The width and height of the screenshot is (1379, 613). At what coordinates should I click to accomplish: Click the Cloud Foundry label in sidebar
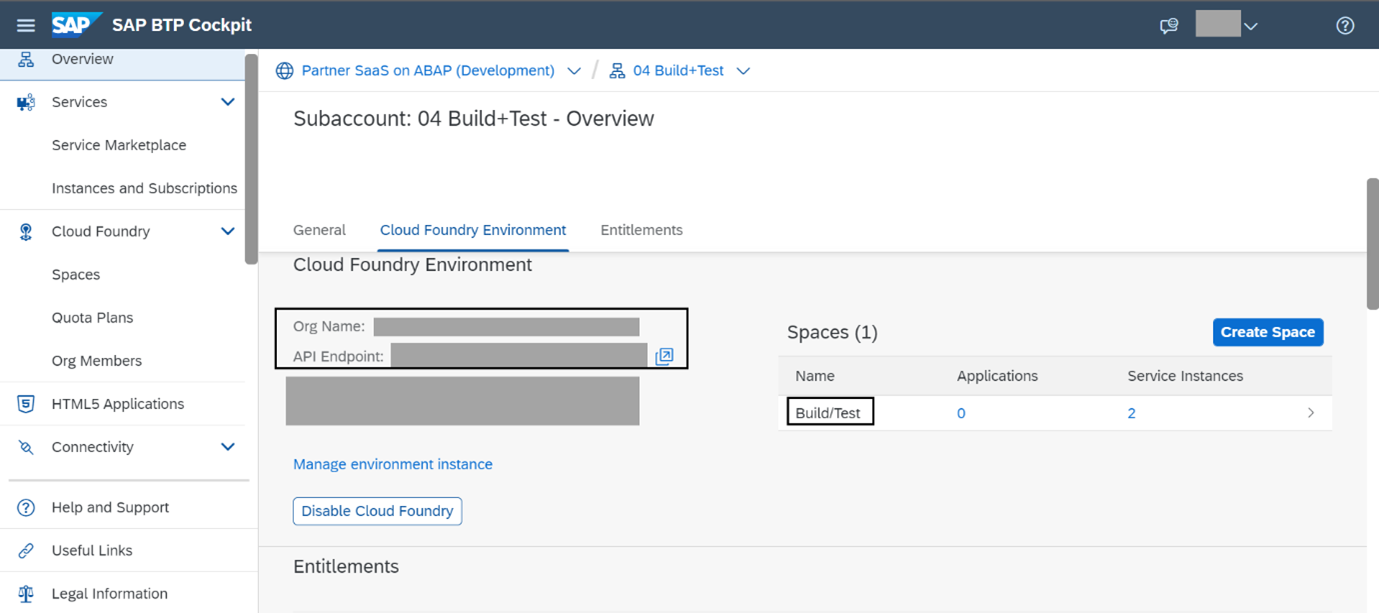101,231
